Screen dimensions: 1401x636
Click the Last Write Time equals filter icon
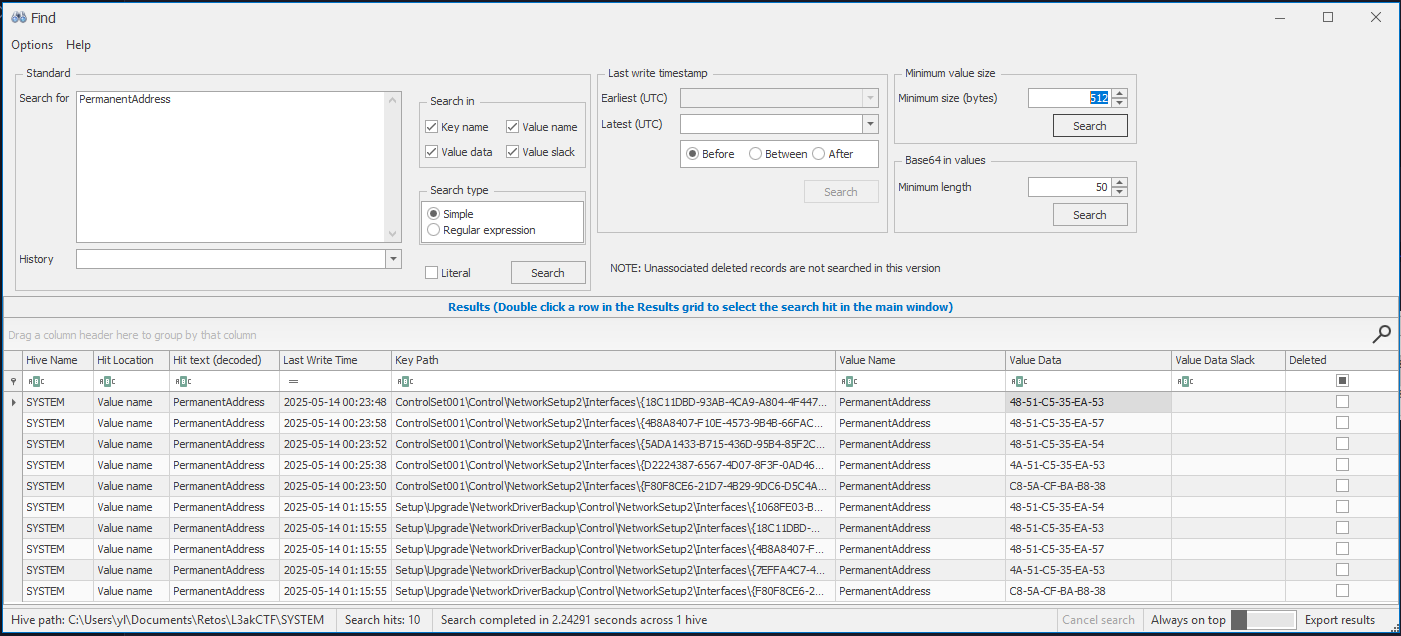tap(293, 381)
